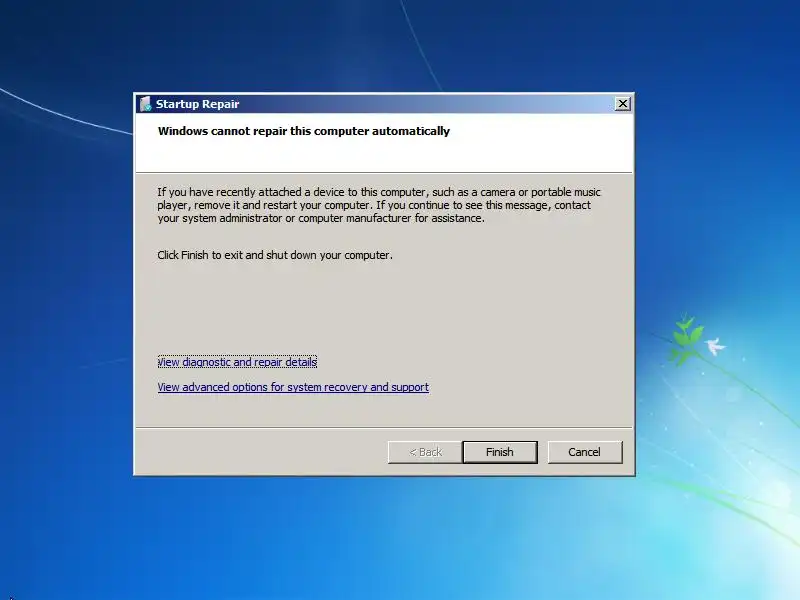Screen dimensions: 800x600
Task: Click paragraph about recently attached device
Action: pyautogui.click(x=379, y=205)
